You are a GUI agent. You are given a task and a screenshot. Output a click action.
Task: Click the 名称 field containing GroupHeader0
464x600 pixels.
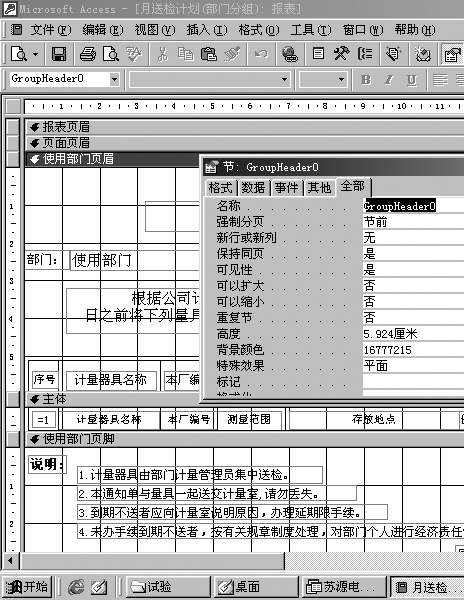[413, 206]
